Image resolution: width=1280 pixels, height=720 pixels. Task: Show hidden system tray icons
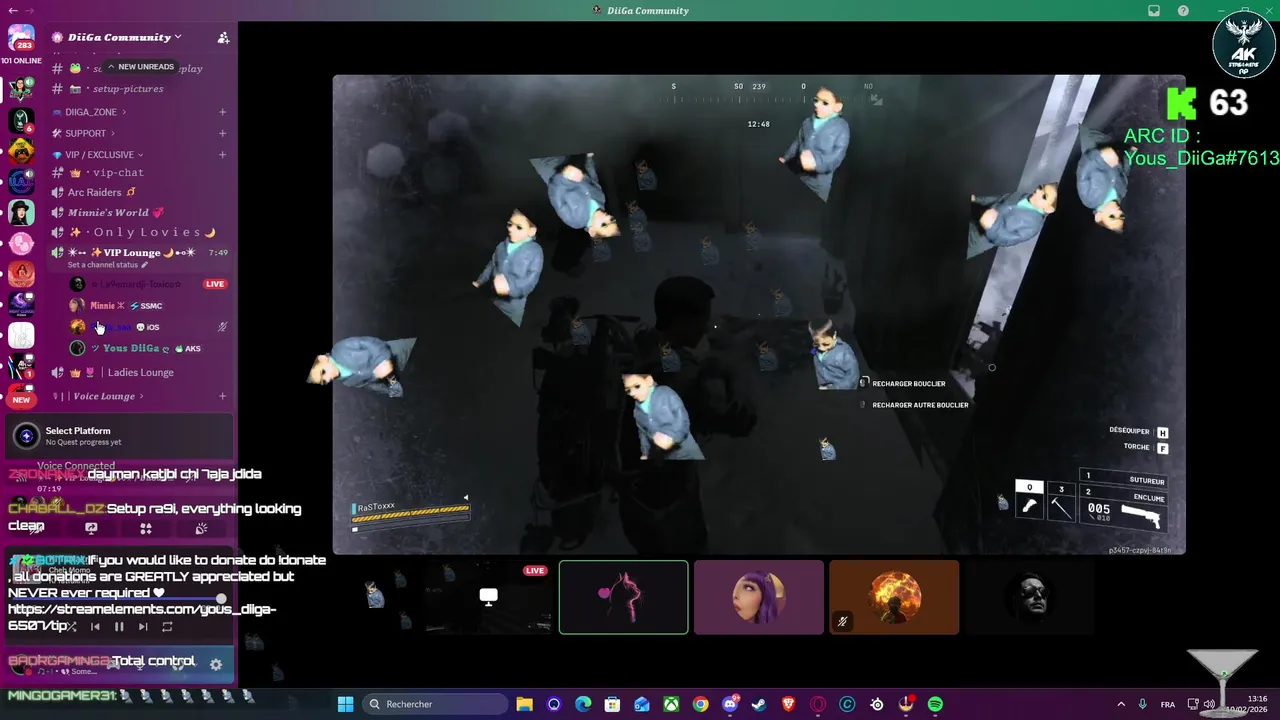click(x=1121, y=704)
